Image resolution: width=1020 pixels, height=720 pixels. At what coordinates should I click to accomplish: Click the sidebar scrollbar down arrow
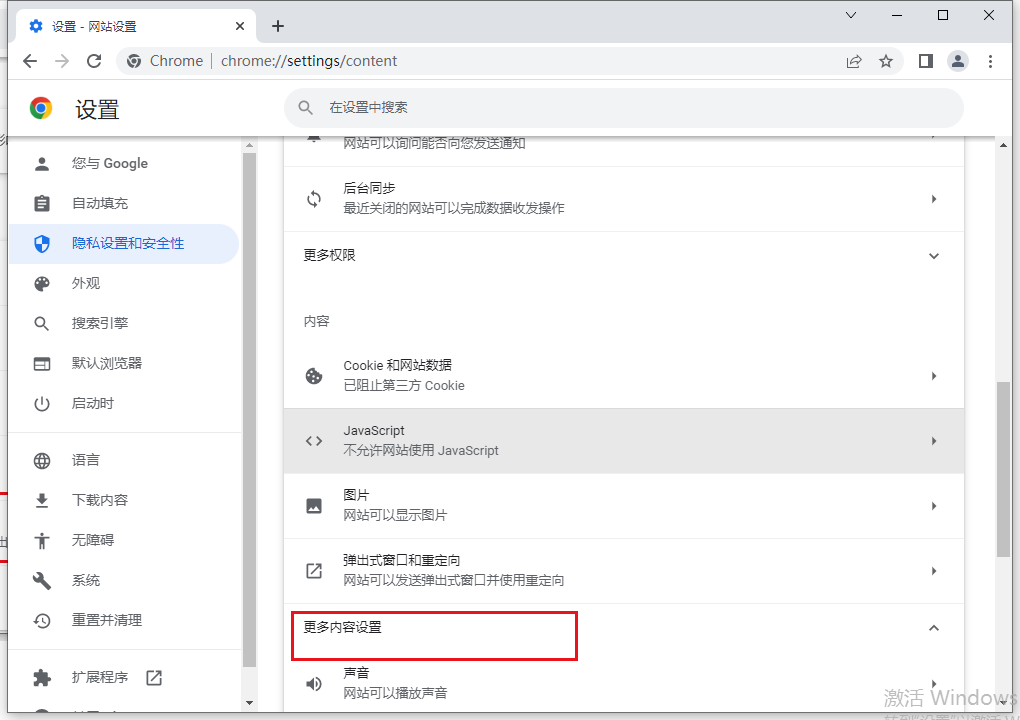pos(249,703)
